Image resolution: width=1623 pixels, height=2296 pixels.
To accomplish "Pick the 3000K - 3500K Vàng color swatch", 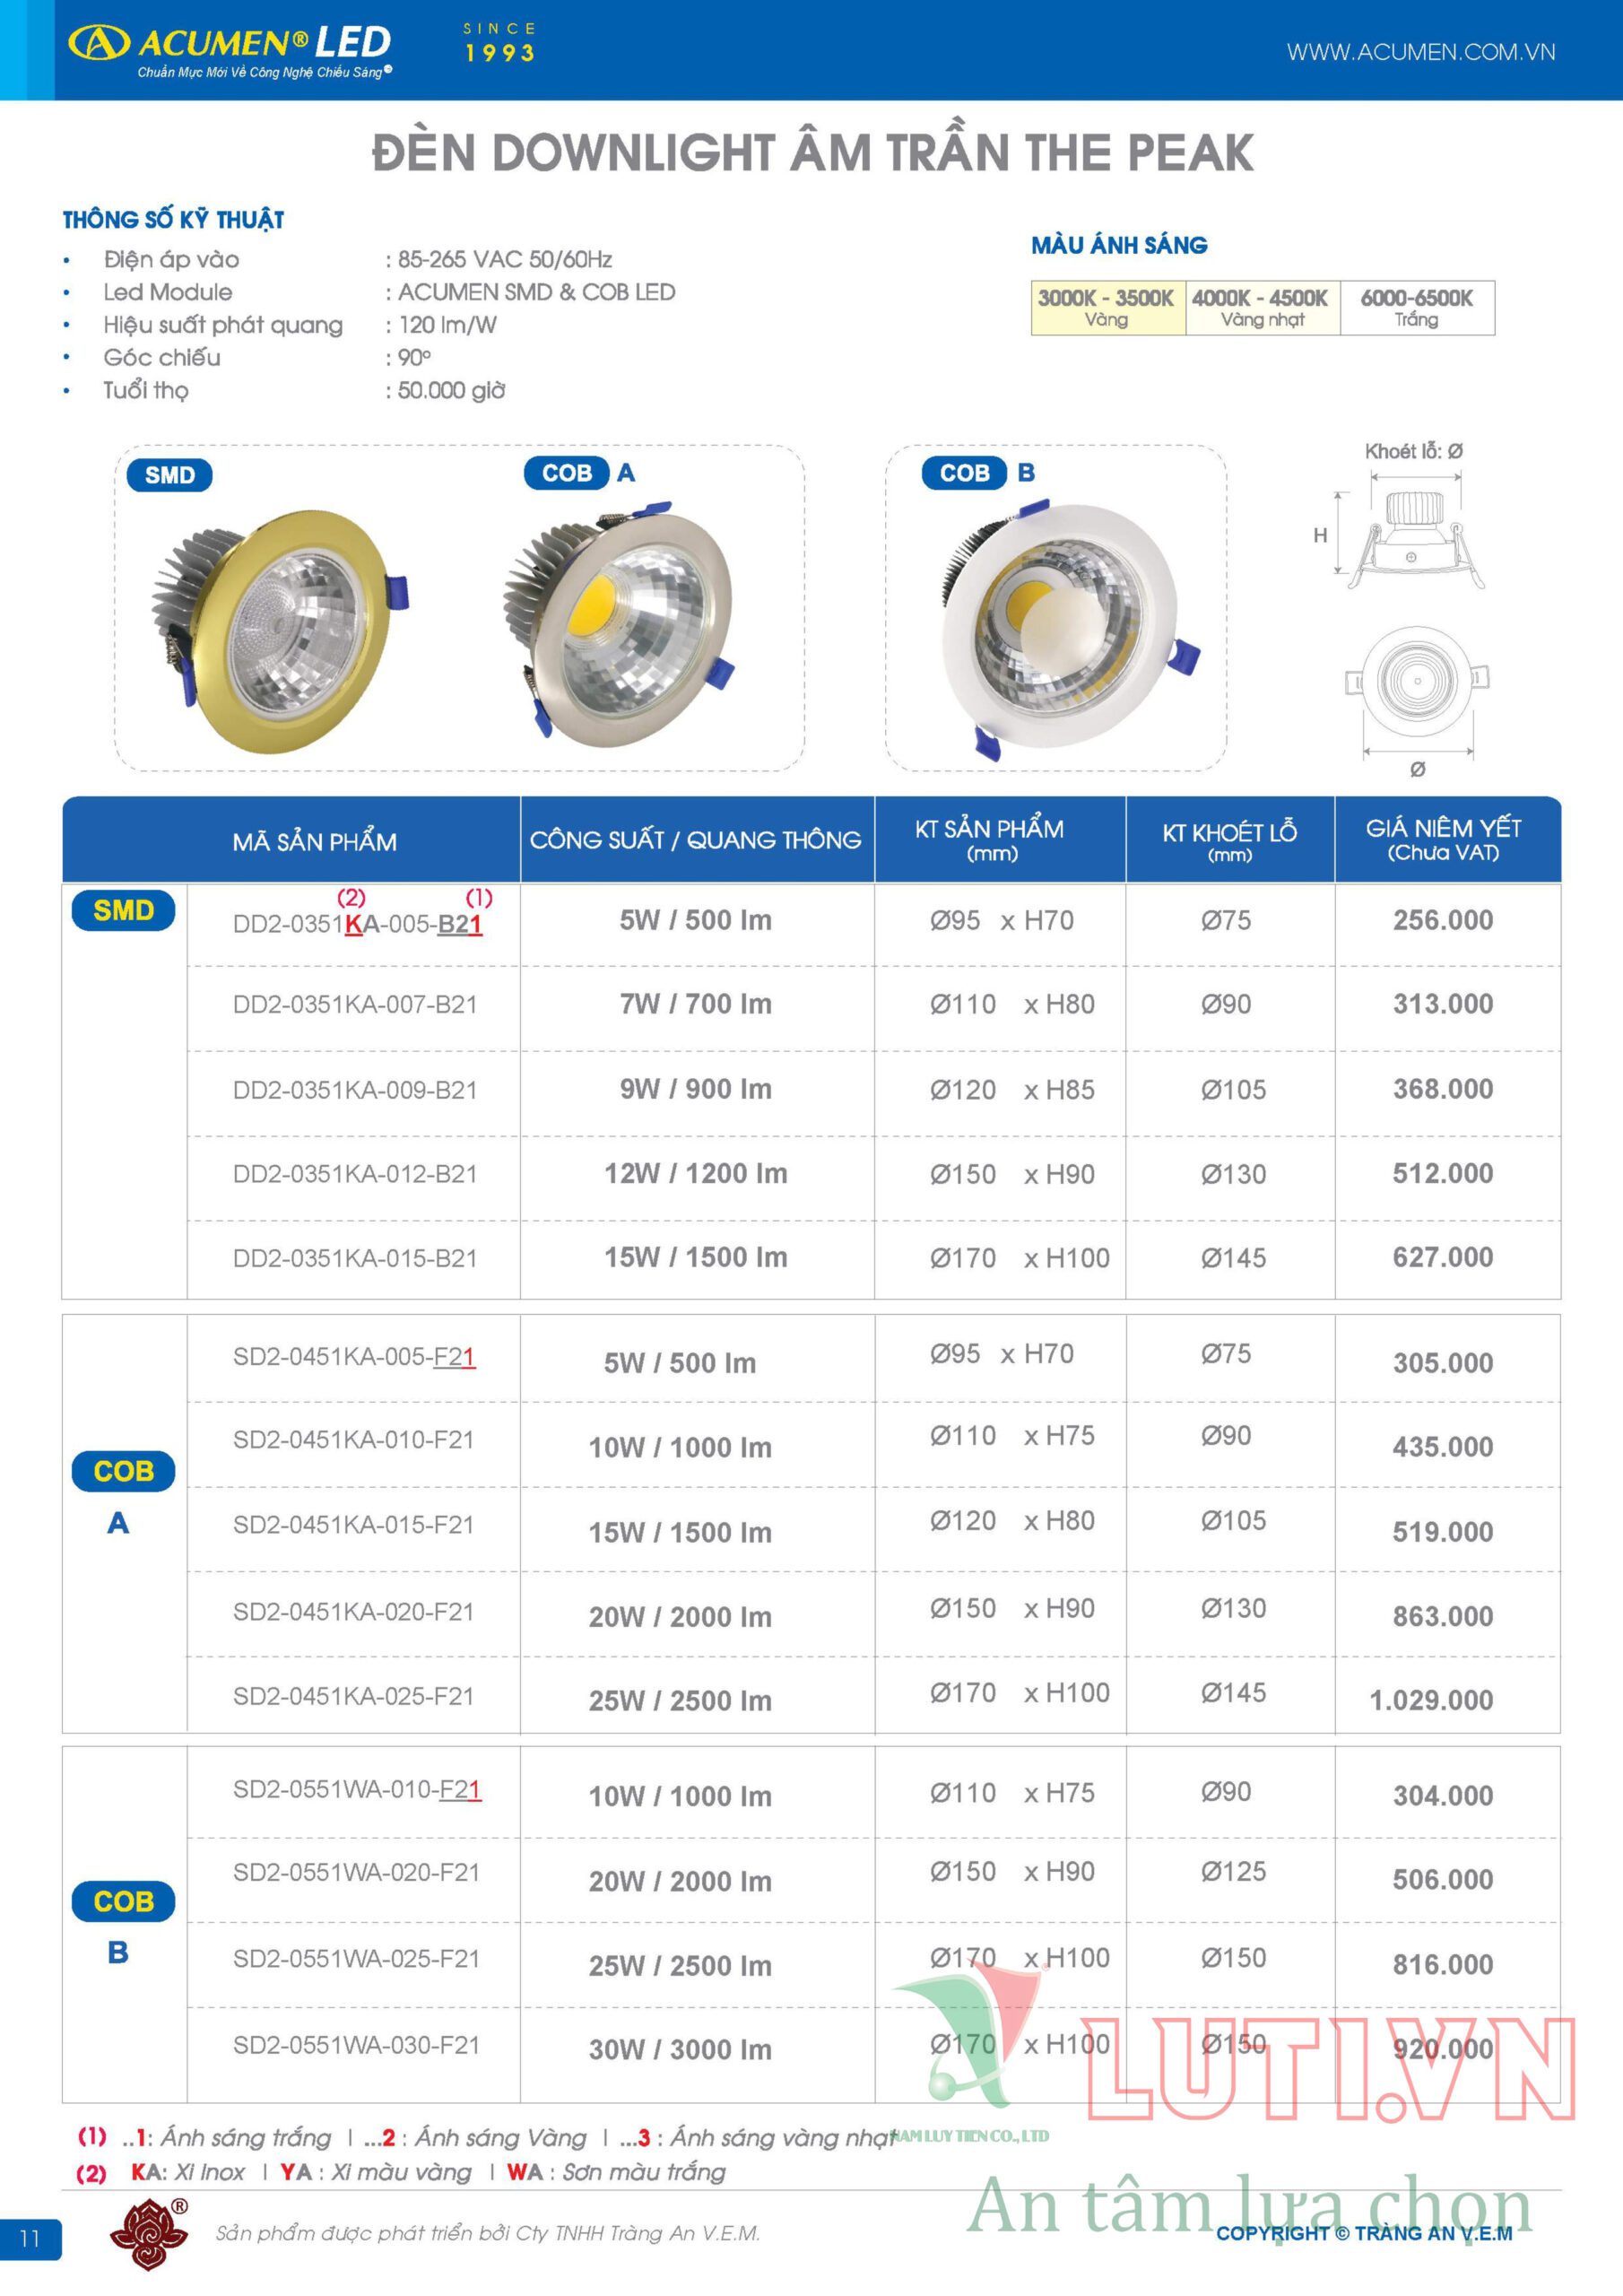I will coord(1106,307).
